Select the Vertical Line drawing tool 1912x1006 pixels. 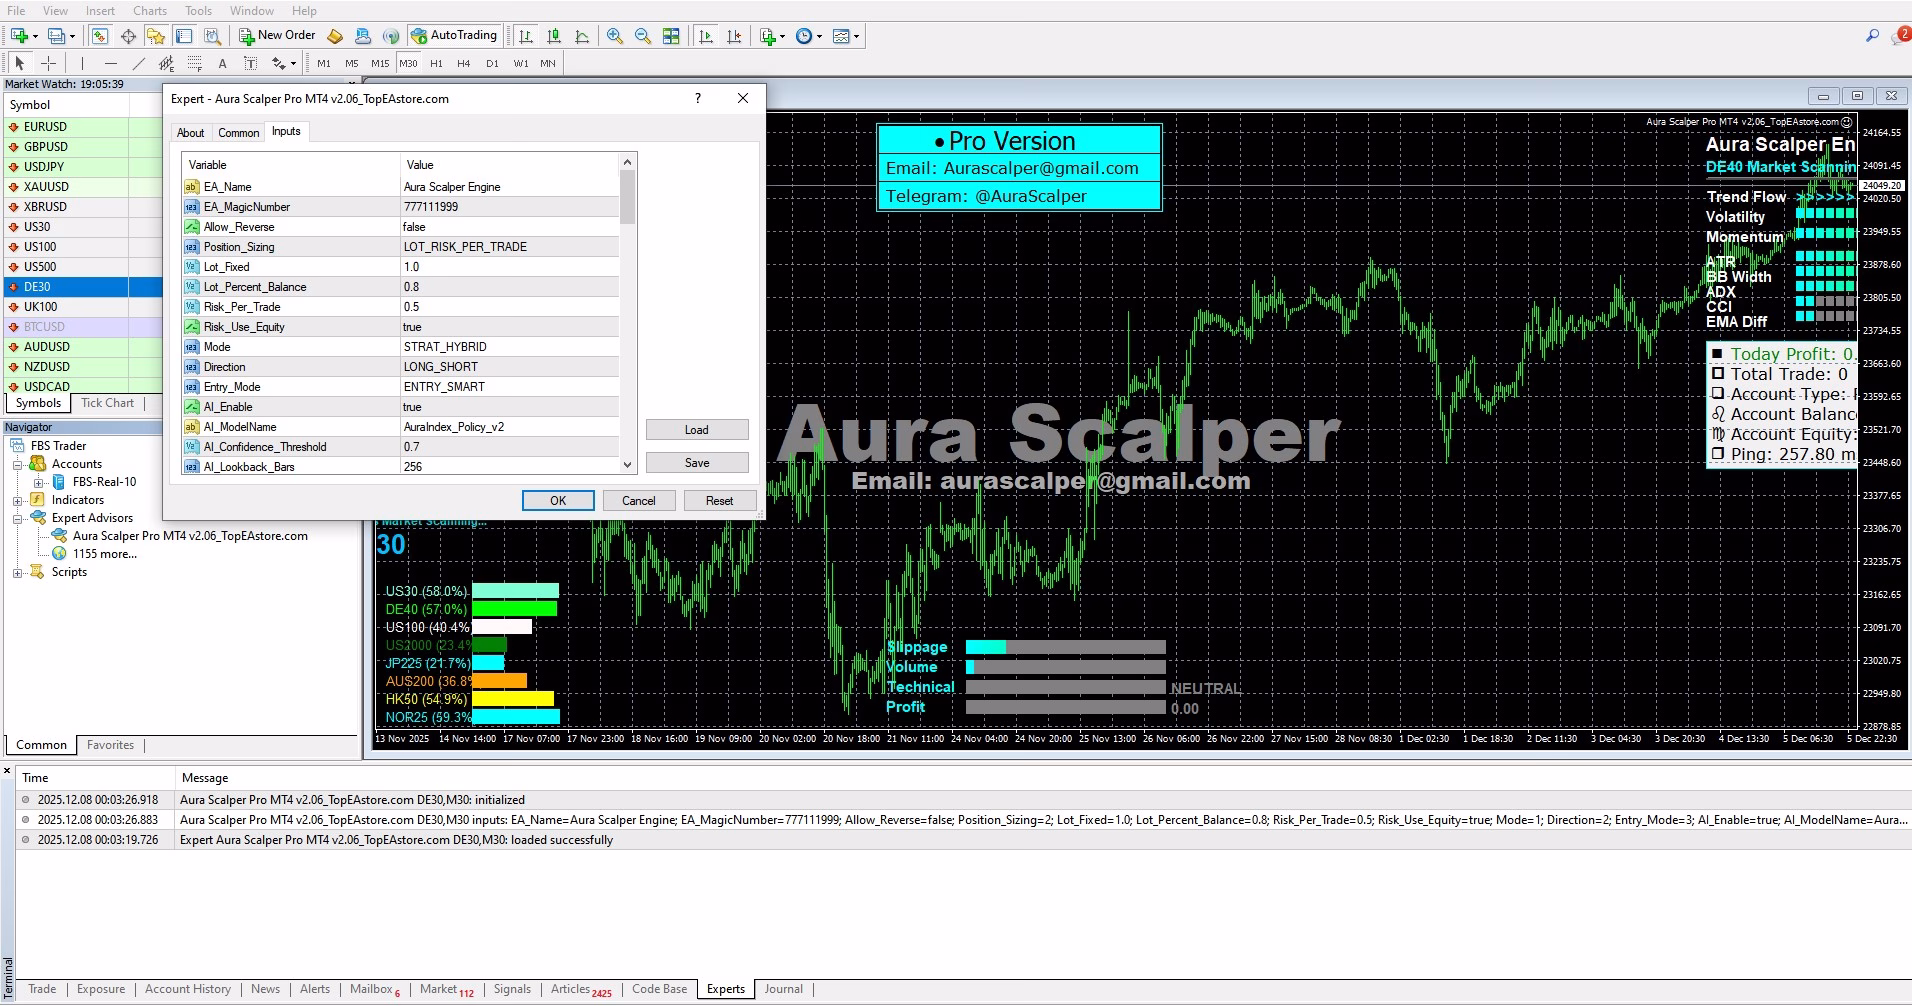click(x=82, y=63)
